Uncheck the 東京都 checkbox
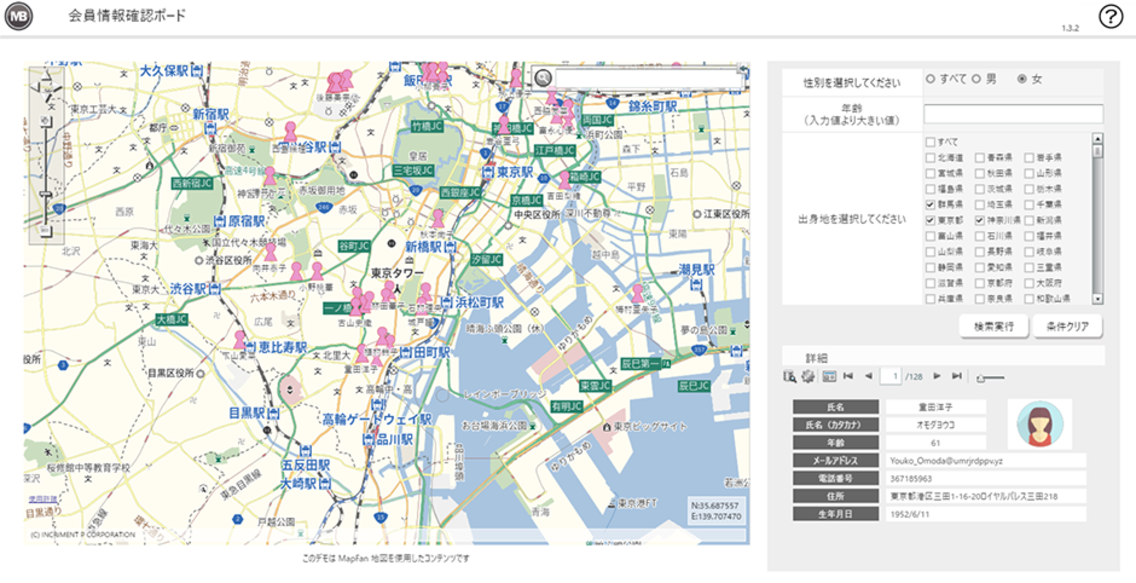Viewport: 1136px width, 583px height. [x=929, y=221]
